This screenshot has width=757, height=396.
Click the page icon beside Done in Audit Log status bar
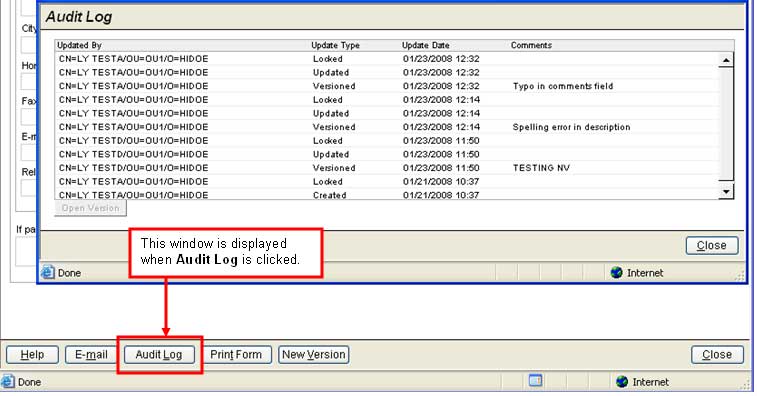(48, 272)
